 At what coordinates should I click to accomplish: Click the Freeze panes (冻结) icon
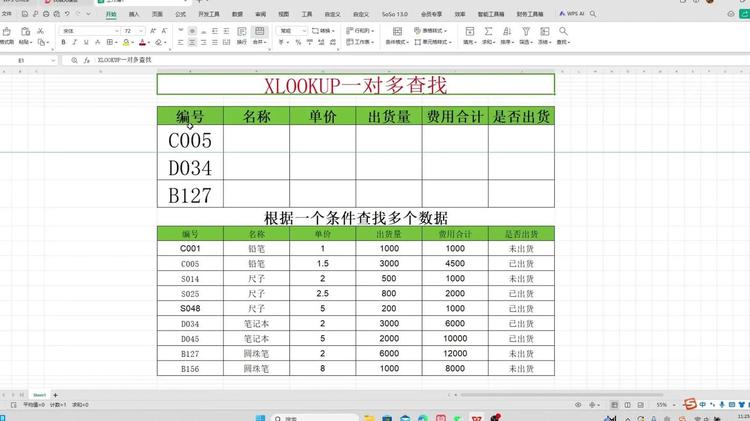[x=544, y=31]
